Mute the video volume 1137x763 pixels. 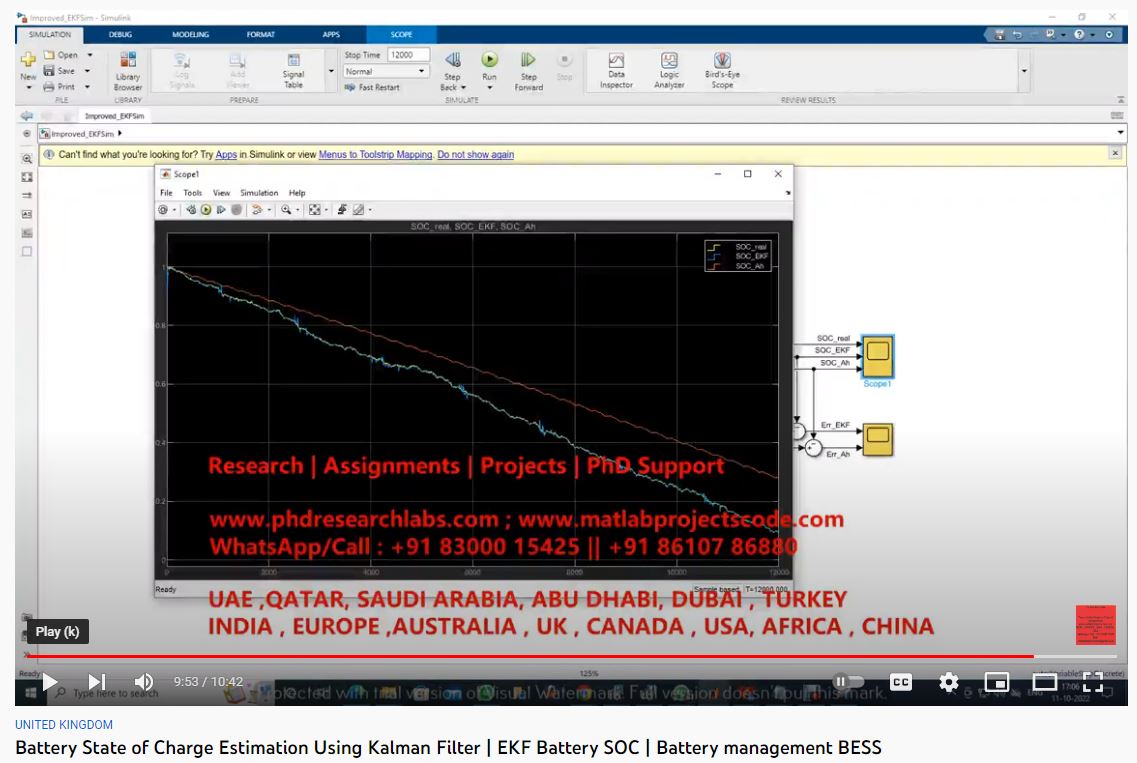(x=144, y=682)
